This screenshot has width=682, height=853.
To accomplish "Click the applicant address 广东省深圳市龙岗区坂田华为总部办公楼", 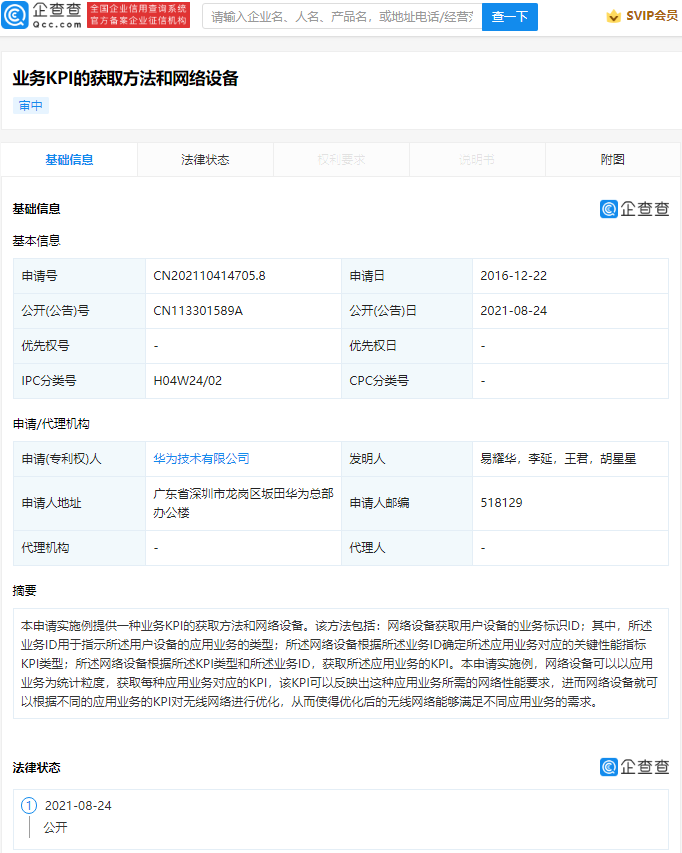I will point(243,503).
